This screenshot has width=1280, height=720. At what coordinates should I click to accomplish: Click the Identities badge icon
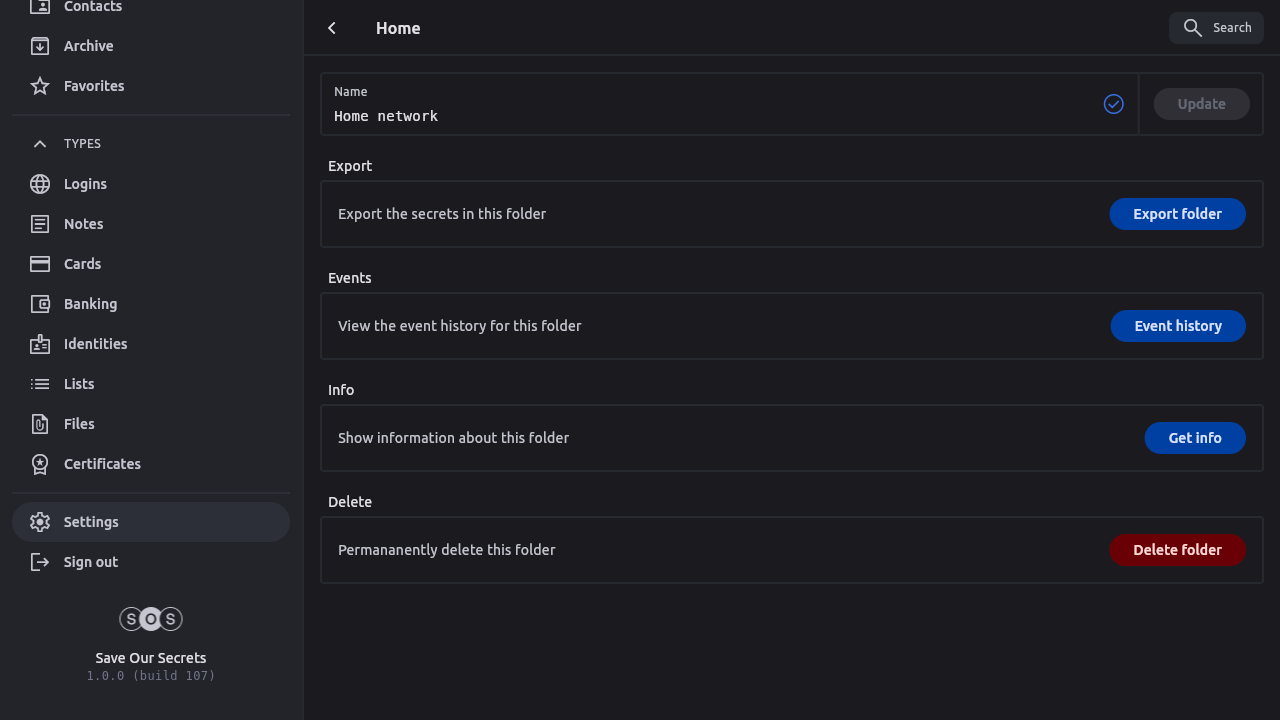[x=40, y=344]
